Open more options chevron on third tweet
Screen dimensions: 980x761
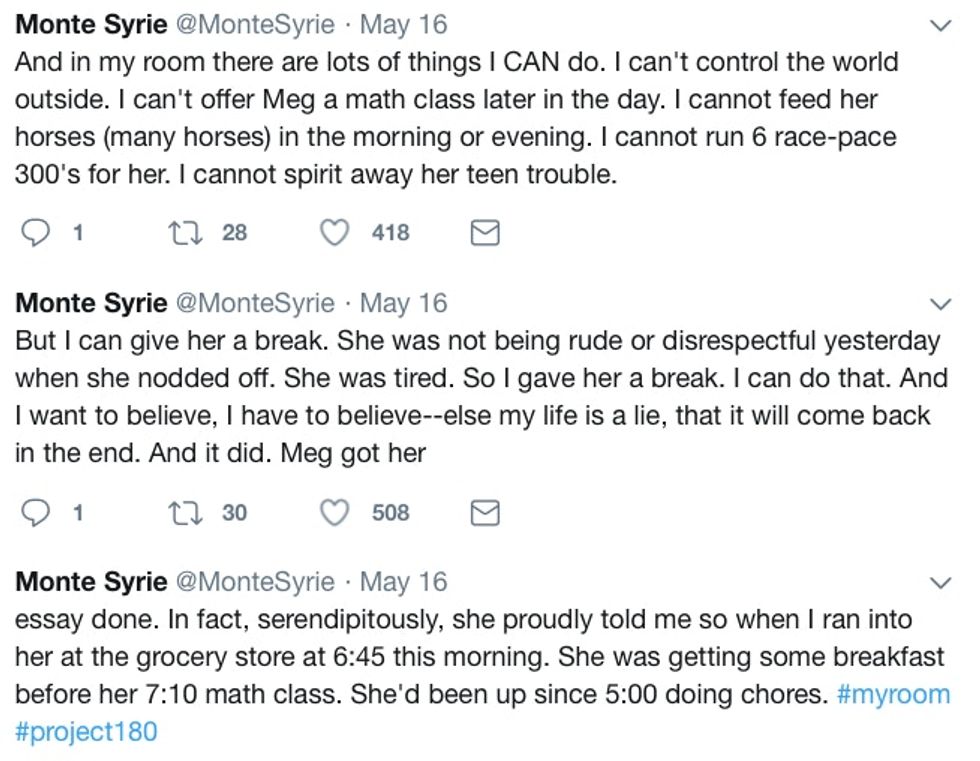(940, 582)
